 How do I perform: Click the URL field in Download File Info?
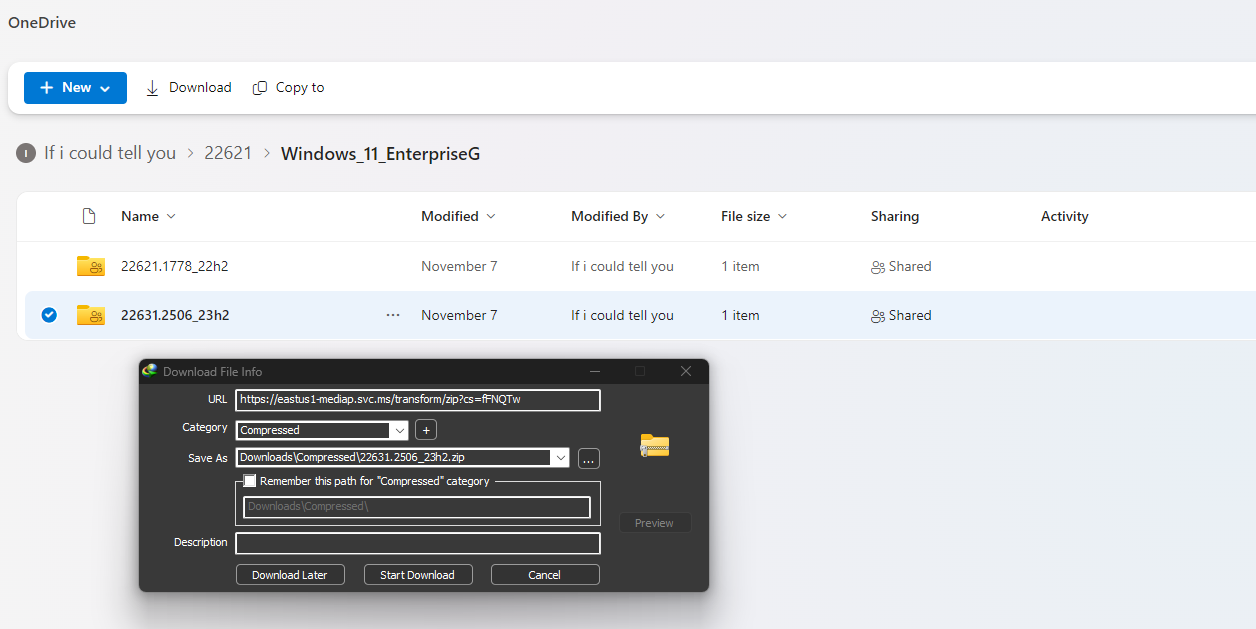[418, 400]
